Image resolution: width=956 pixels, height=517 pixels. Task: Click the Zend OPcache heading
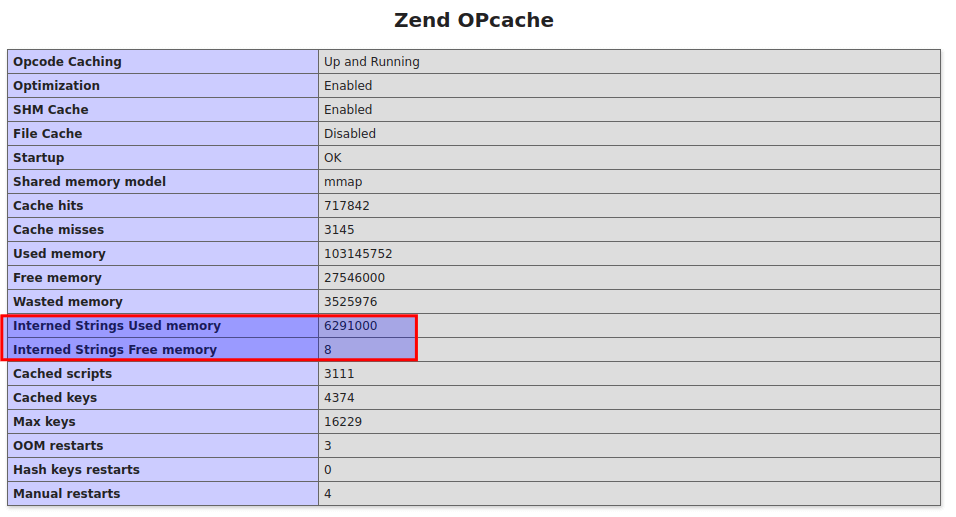[x=474, y=20]
